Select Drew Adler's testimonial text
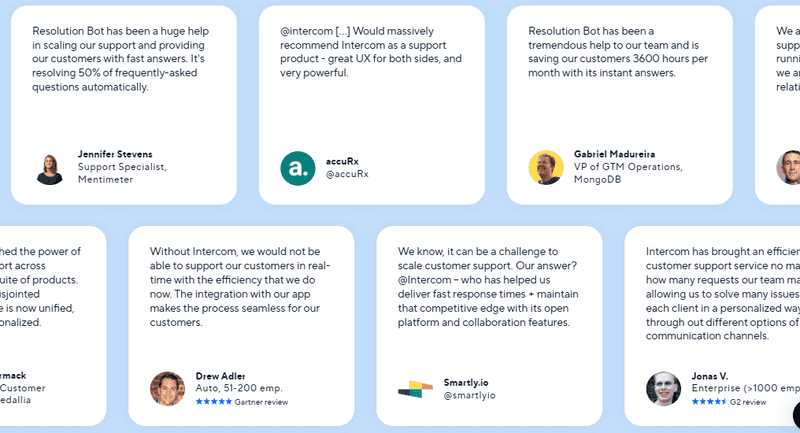The width and height of the screenshot is (800, 433). tap(240, 287)
